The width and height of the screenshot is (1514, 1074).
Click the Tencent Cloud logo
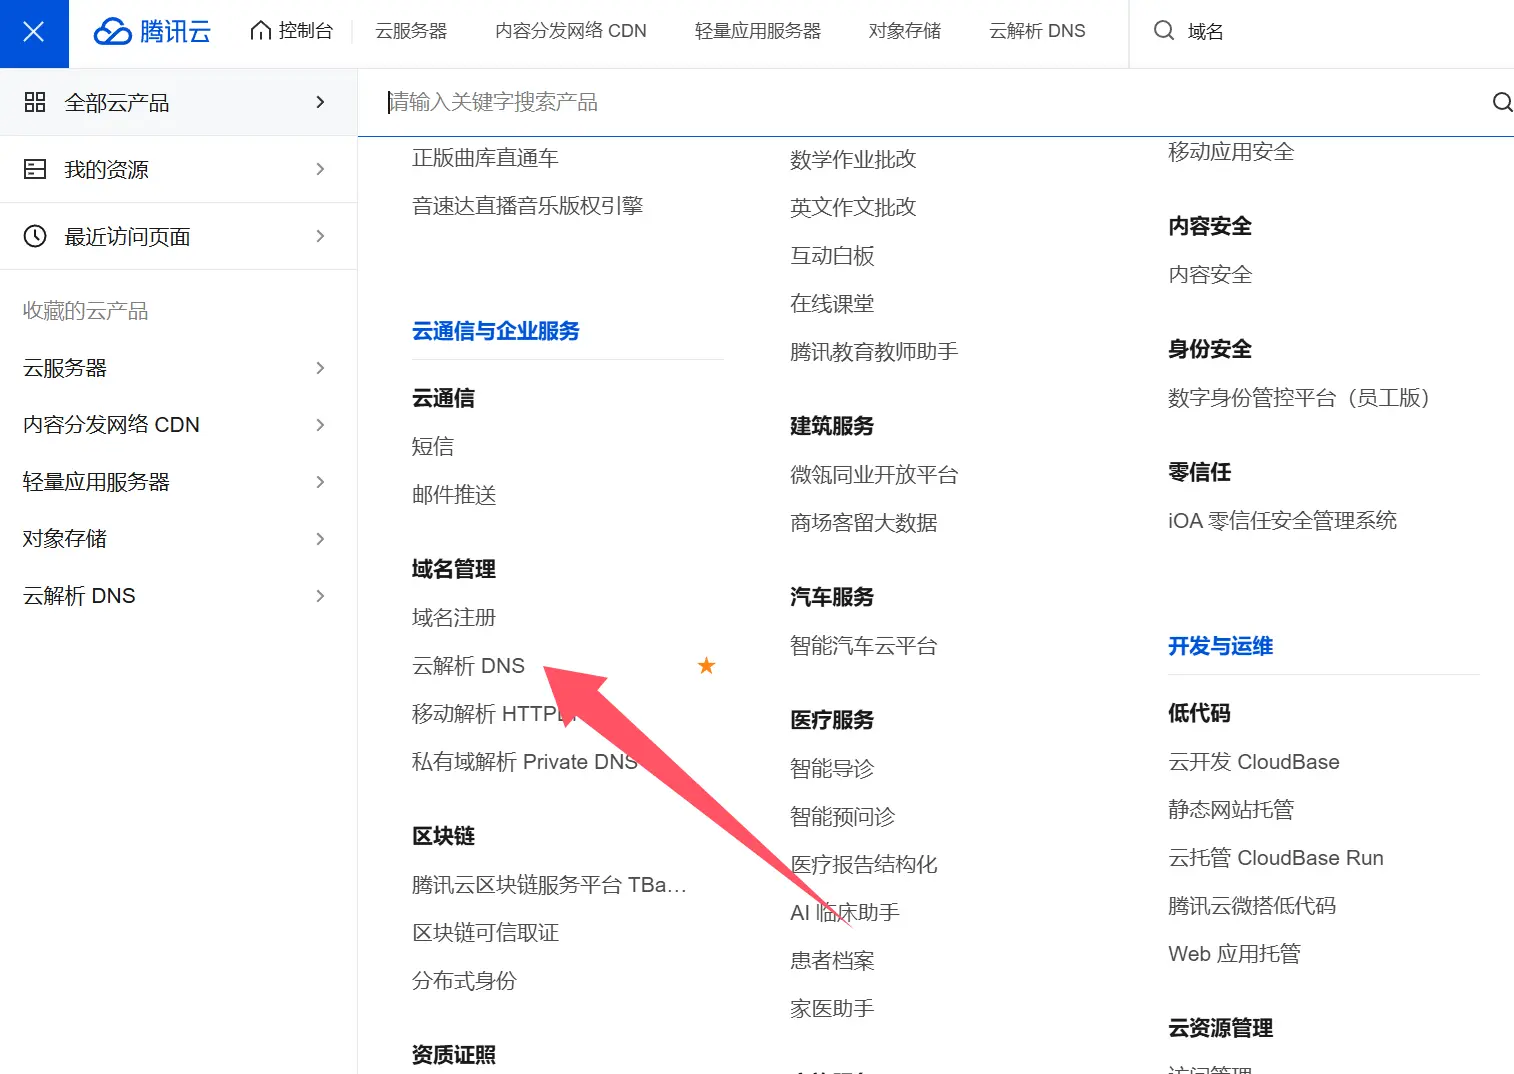152,32
